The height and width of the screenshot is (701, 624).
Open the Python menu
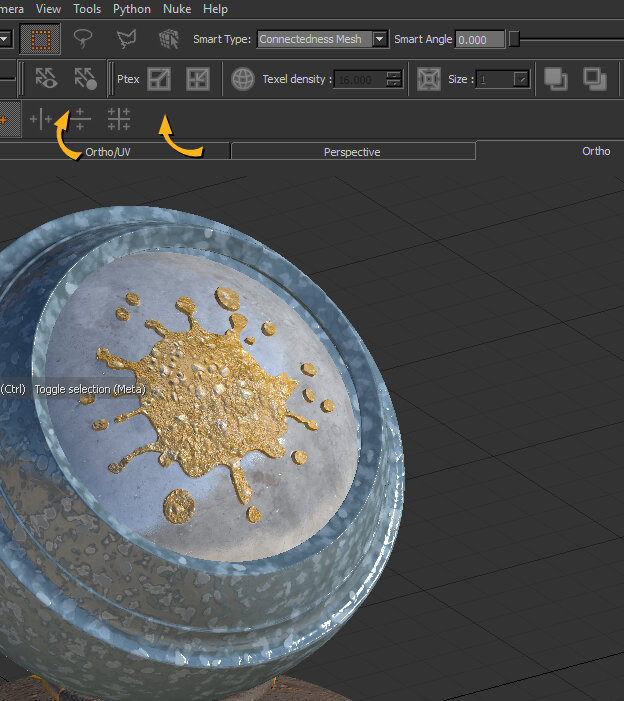tap(131, 9)
